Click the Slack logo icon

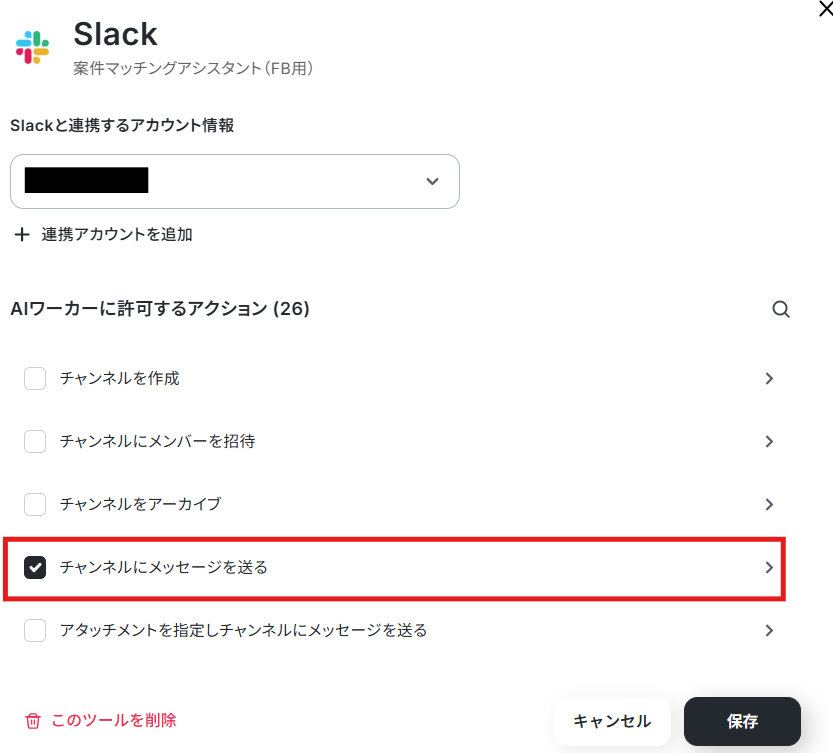pyautogui.click(x=33, y=47)
